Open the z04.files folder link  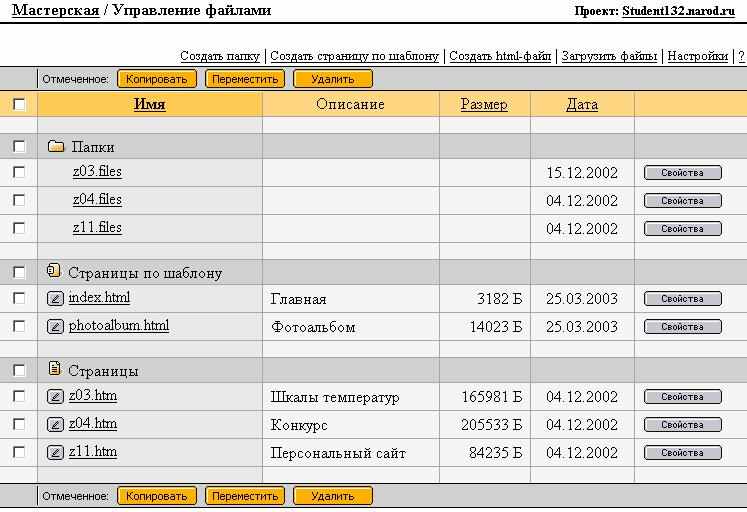(97, 200)
